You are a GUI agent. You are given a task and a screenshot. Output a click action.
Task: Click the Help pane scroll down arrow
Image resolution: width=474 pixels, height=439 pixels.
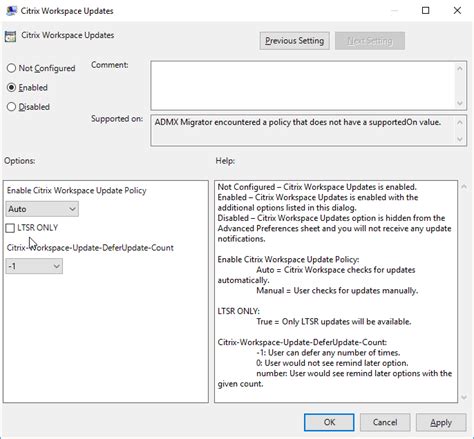pos(464,397)
